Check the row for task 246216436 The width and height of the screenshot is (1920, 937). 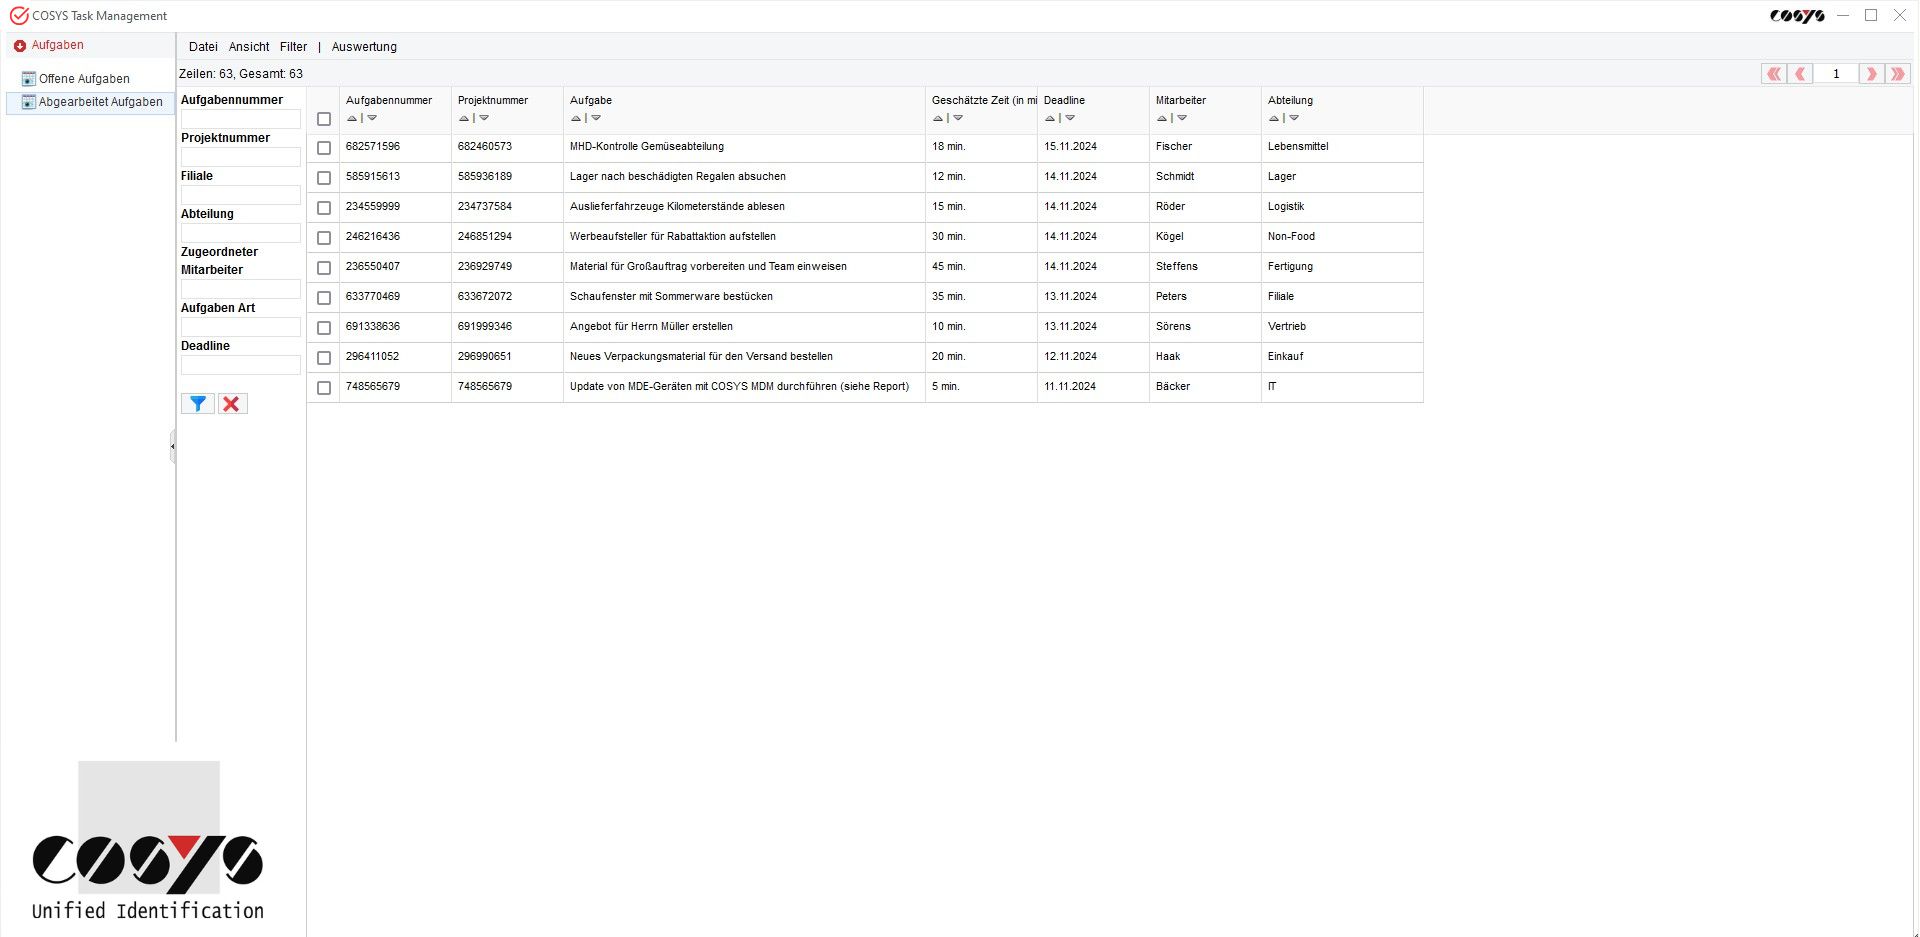point(324,238)
